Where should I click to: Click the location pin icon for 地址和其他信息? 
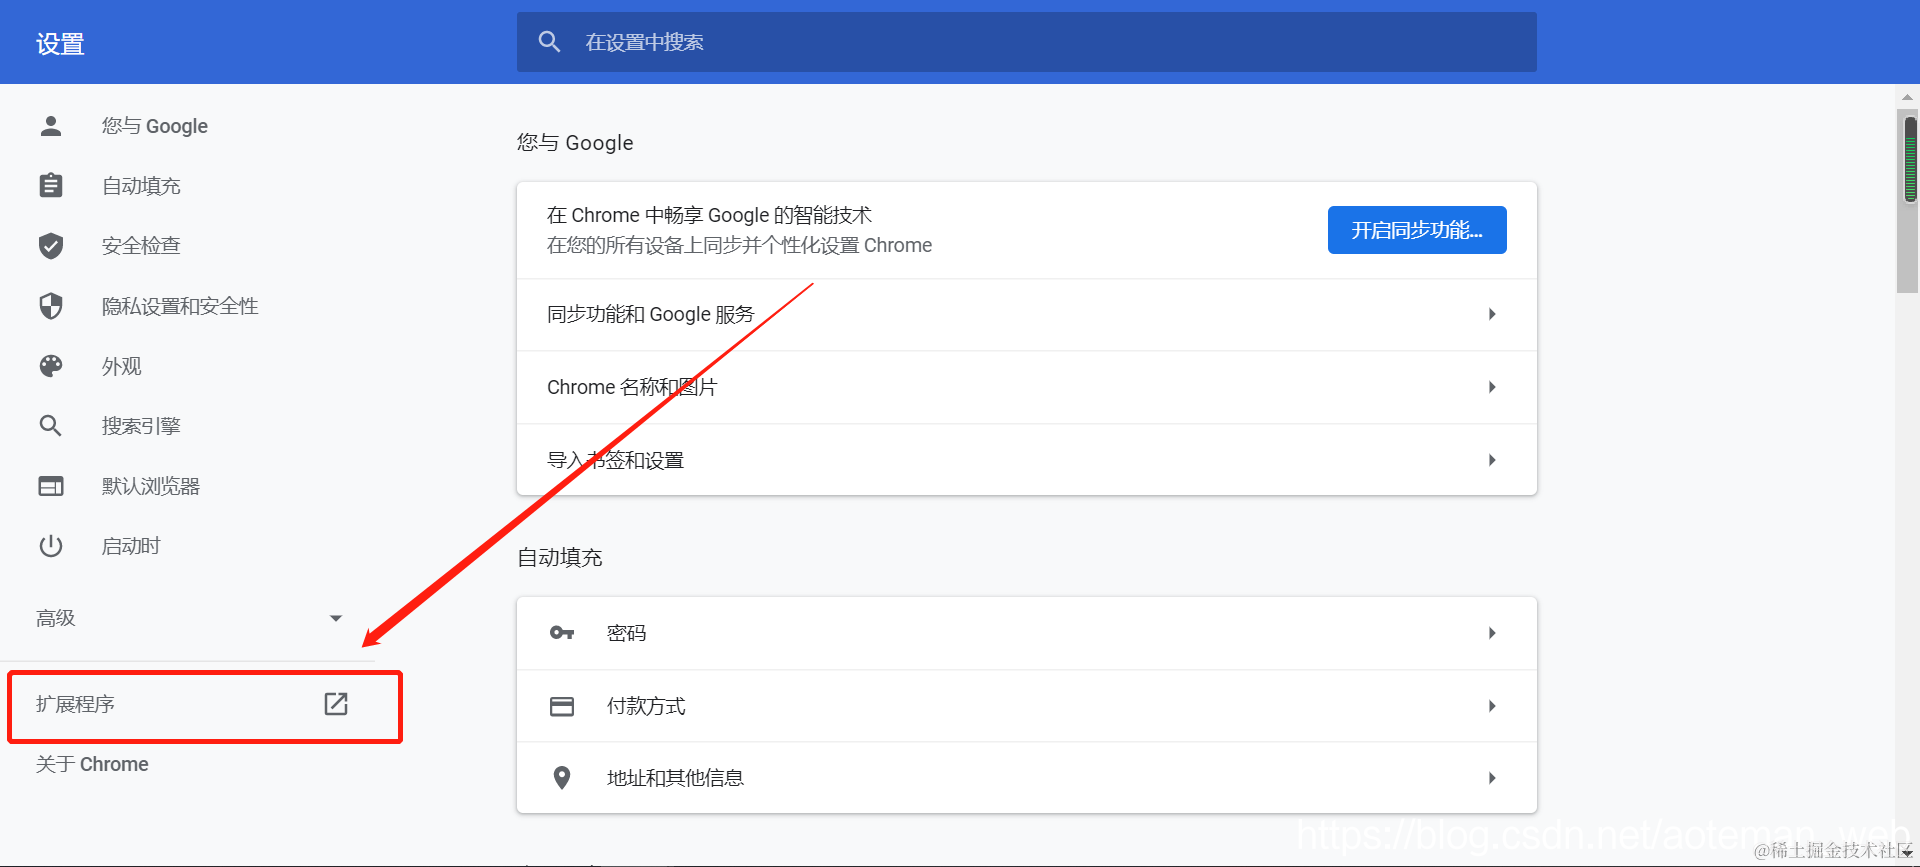click(562, 778)
